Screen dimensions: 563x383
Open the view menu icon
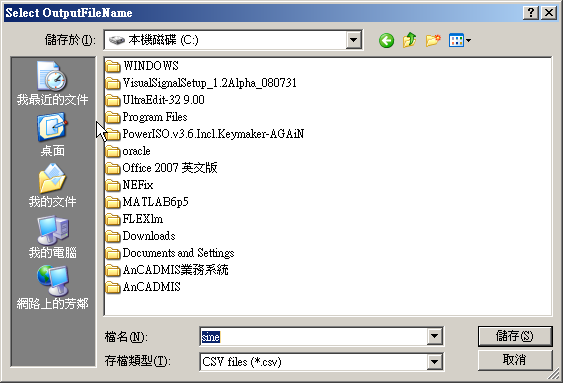460,40
